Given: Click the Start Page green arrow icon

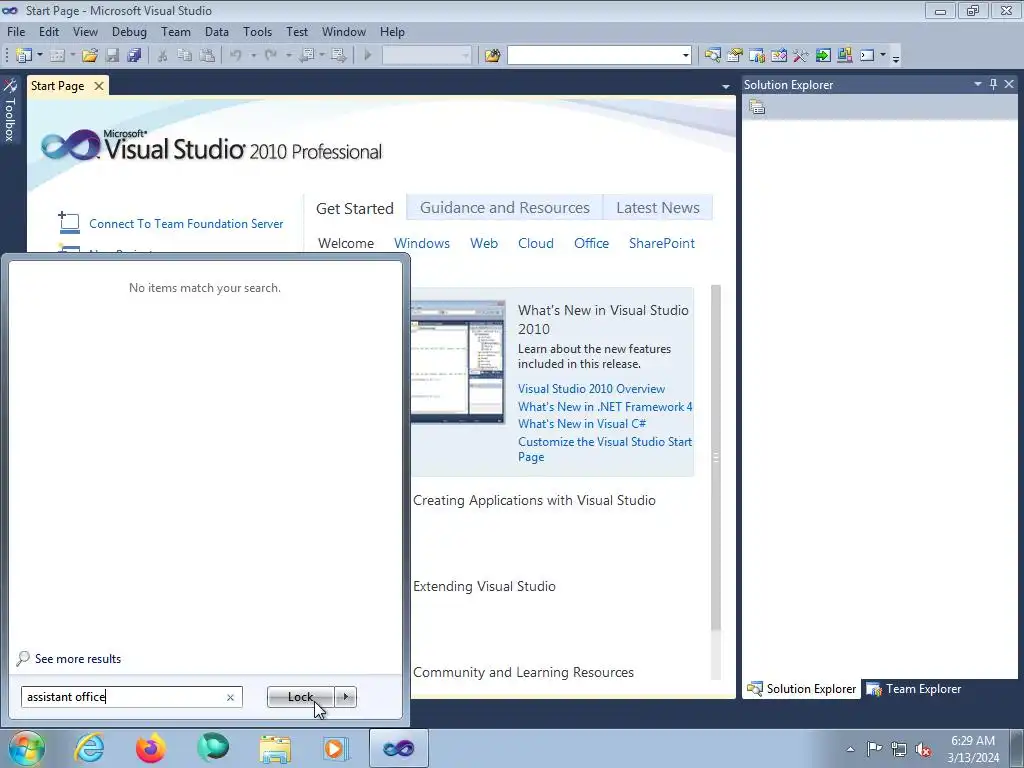Looking at the screenshot, I should coord(823,56).
